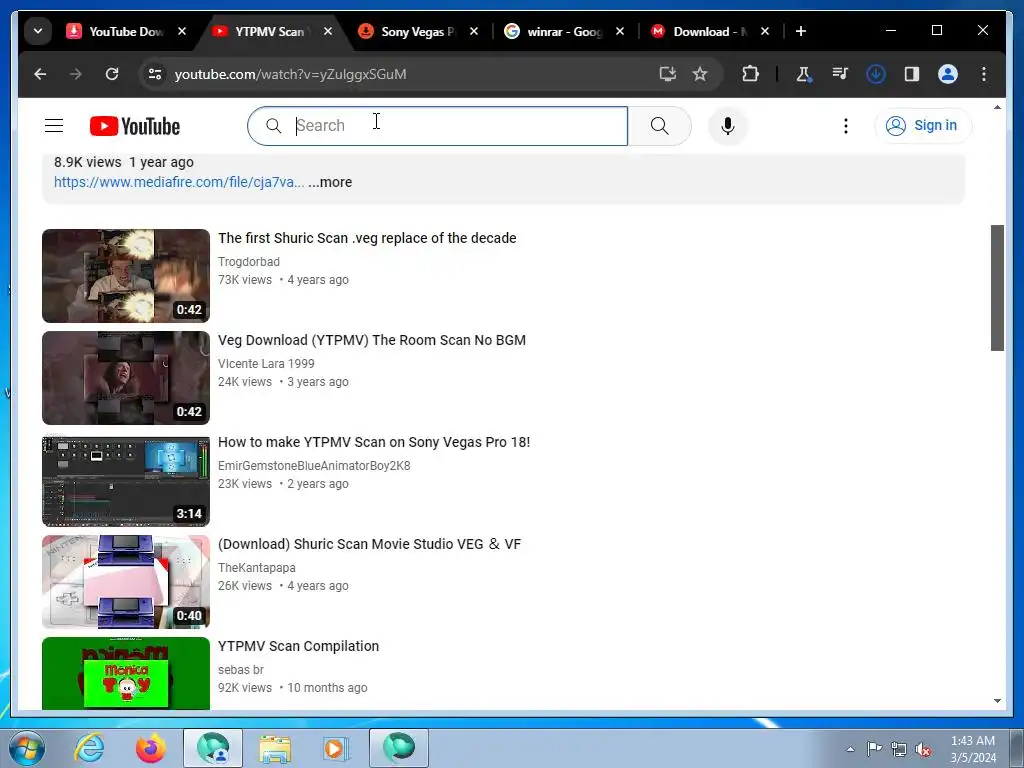1024x768 pixels.
Task: Open the Vicente Lara 1999 channel
Action: click(x=266, y=364)
